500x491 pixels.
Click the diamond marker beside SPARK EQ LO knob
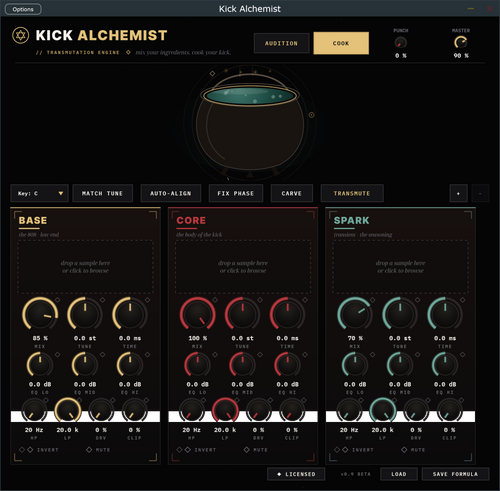coord(373,355)
